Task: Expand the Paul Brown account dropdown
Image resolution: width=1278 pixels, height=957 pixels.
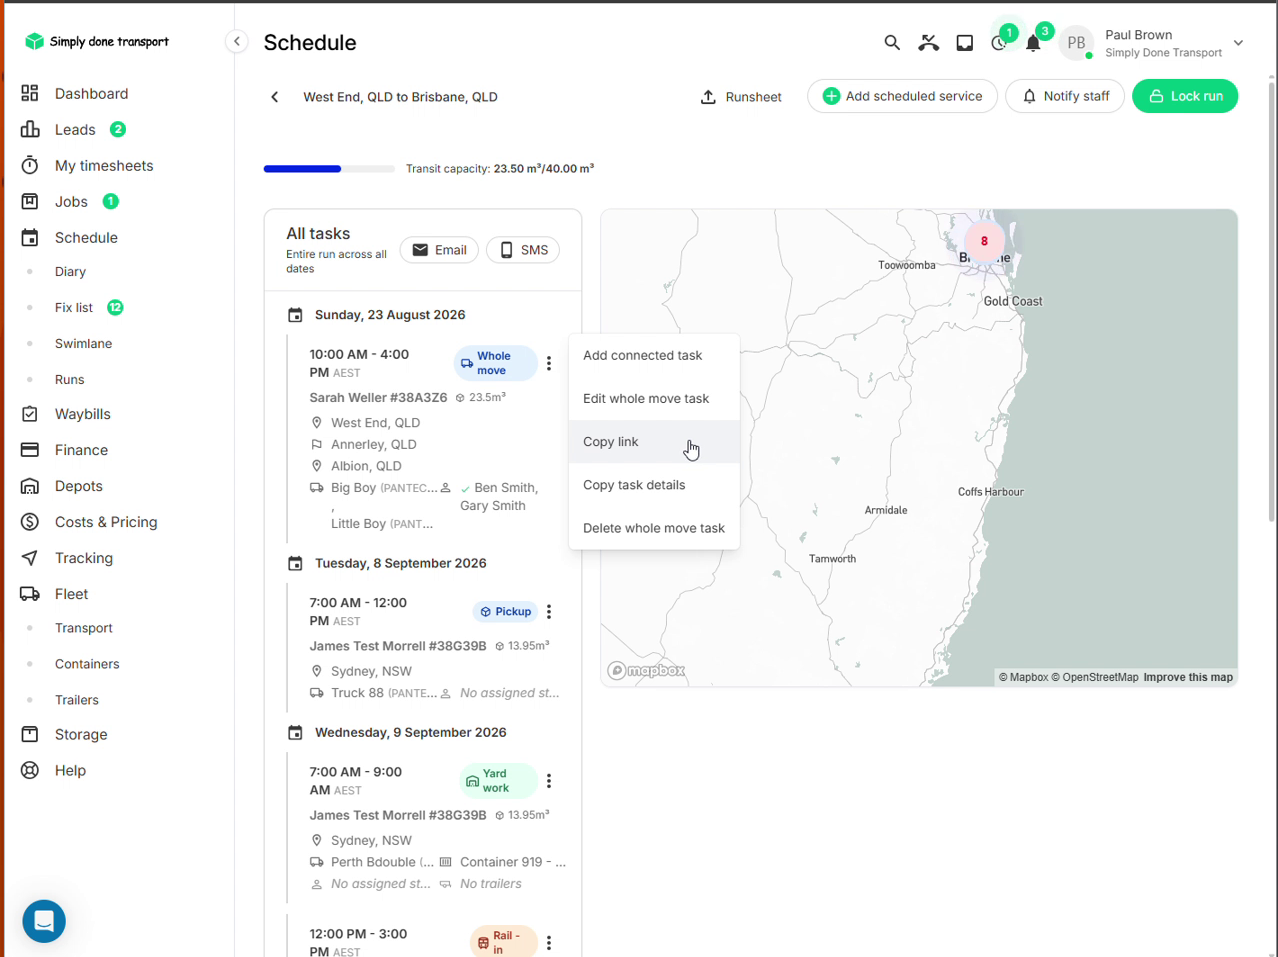Action: pyautogui.click(x=1238, y=43)
